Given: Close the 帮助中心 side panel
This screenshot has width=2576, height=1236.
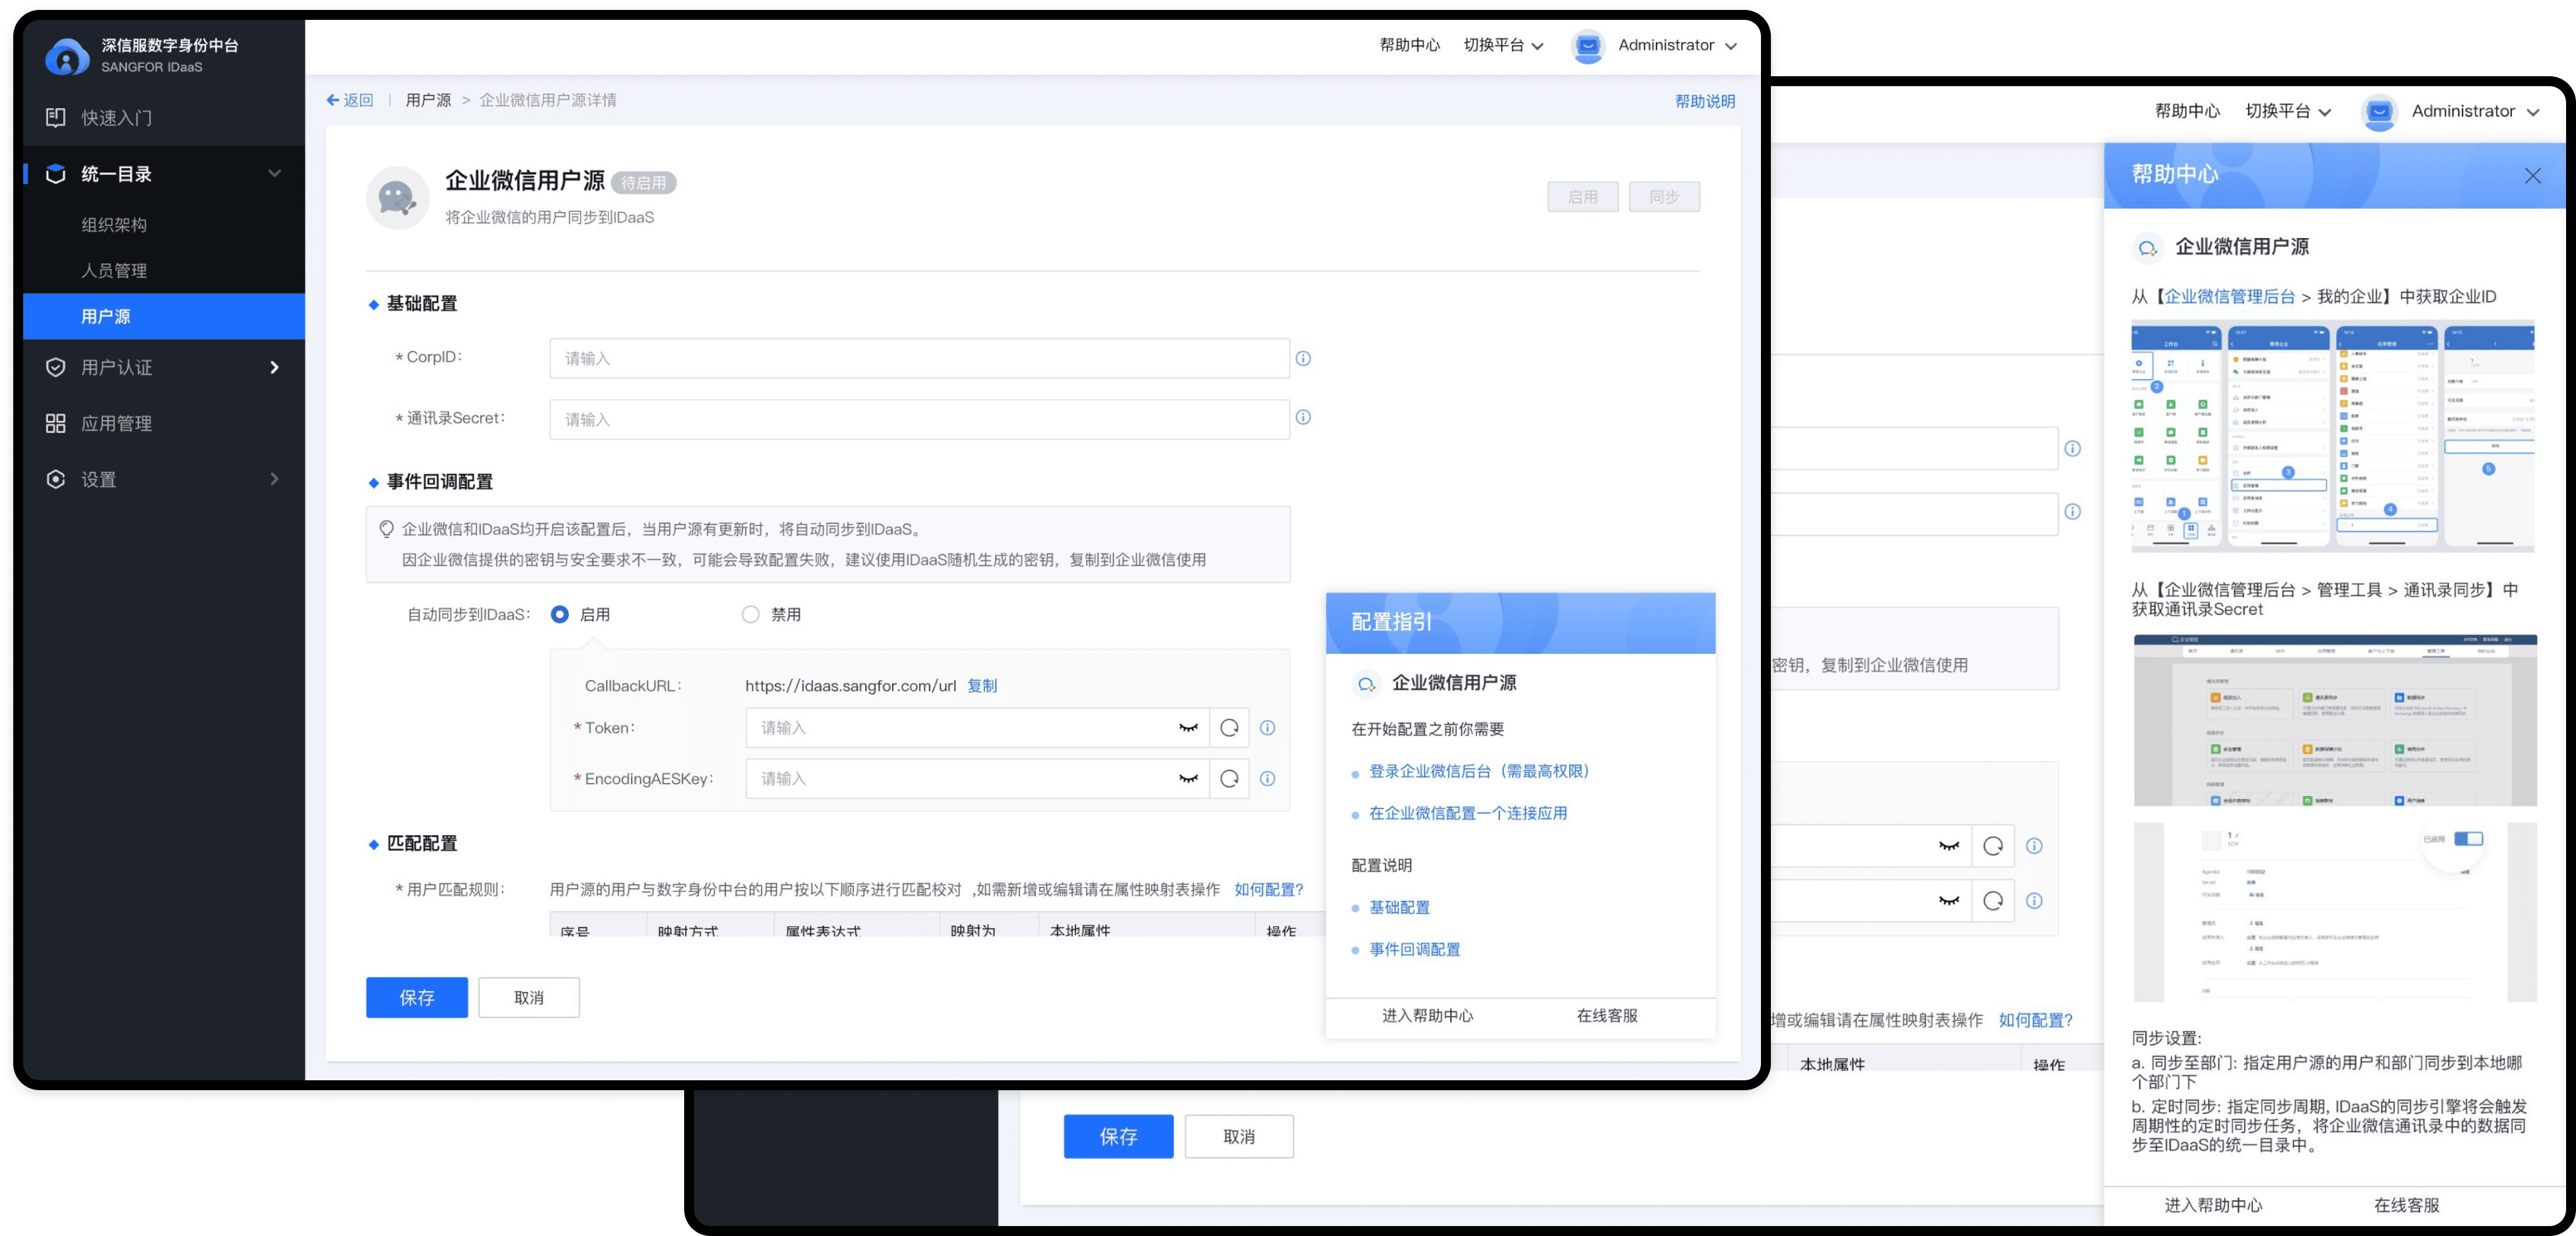Looking at the screenshot, I should [x=2532, y=176].
